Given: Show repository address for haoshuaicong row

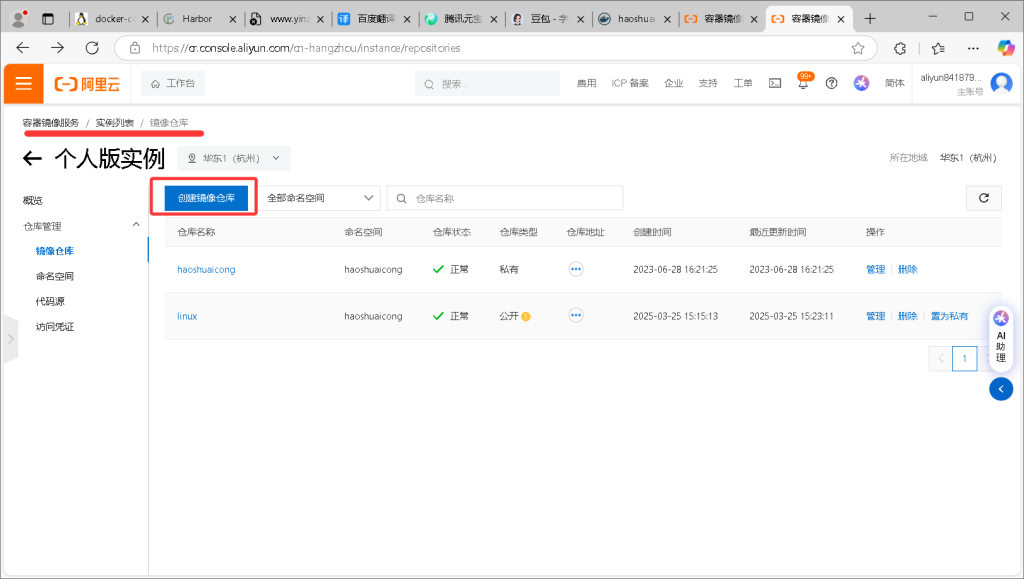Looking at the screenshot, I should click(575, 269).
